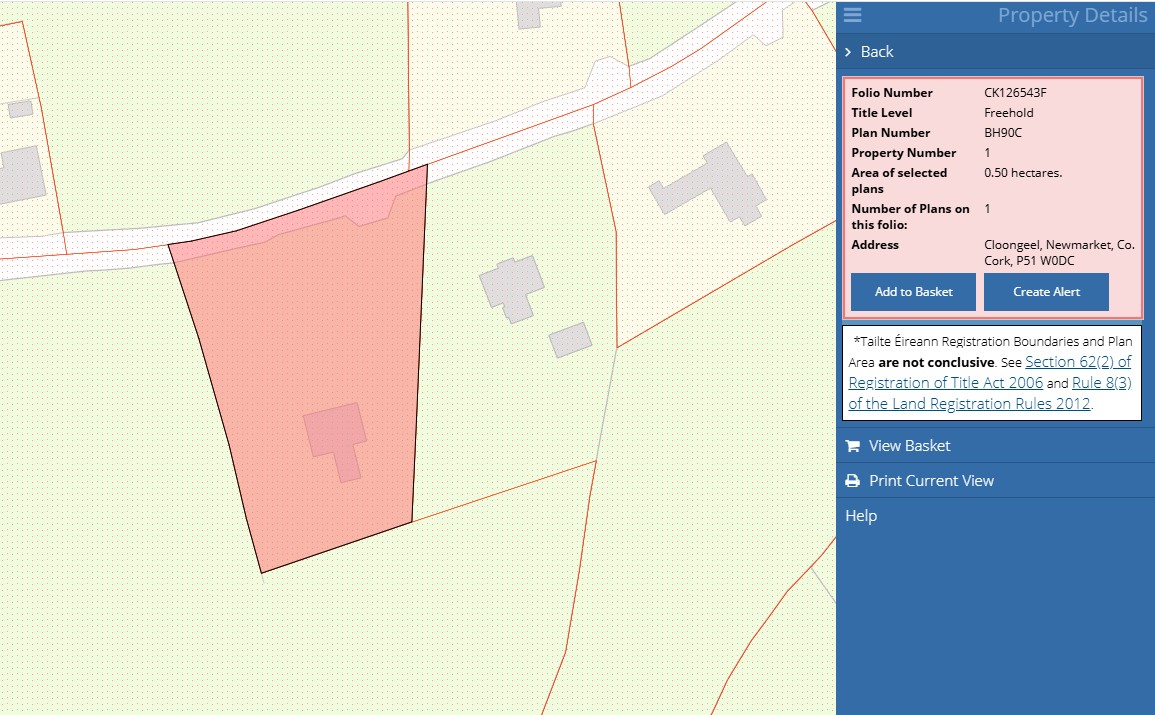1155x715 pixels.
Task: Click the Back label text
Action: 877,52
